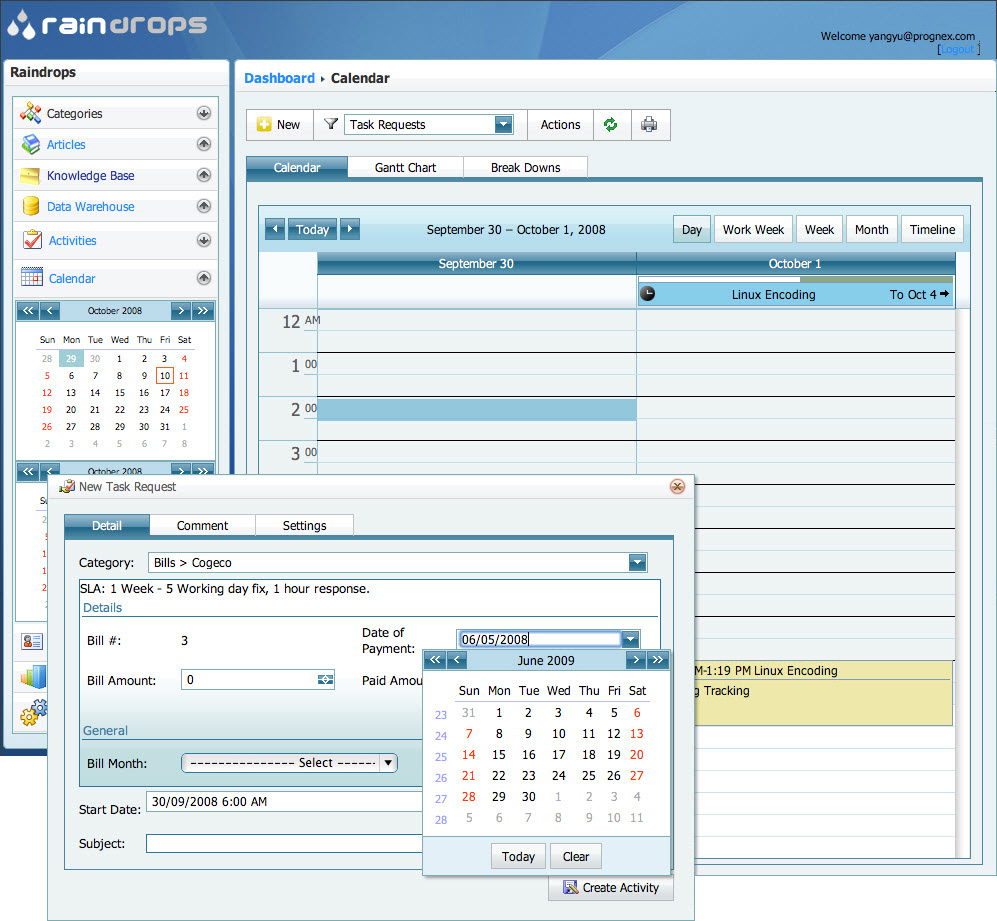Click the Articles icon in sidebar
This screenshot has height=921, width=997.
(30, 145)
